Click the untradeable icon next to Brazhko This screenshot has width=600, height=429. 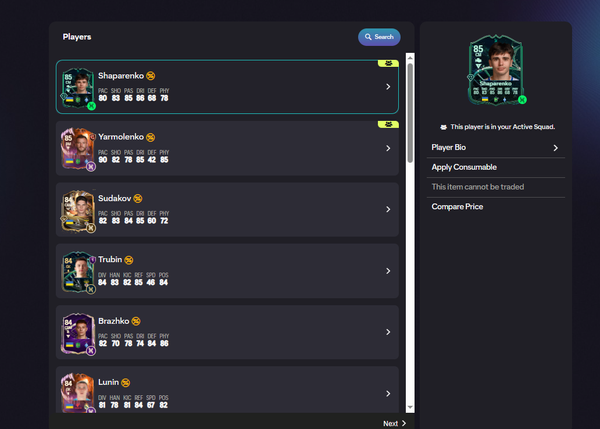136,320
